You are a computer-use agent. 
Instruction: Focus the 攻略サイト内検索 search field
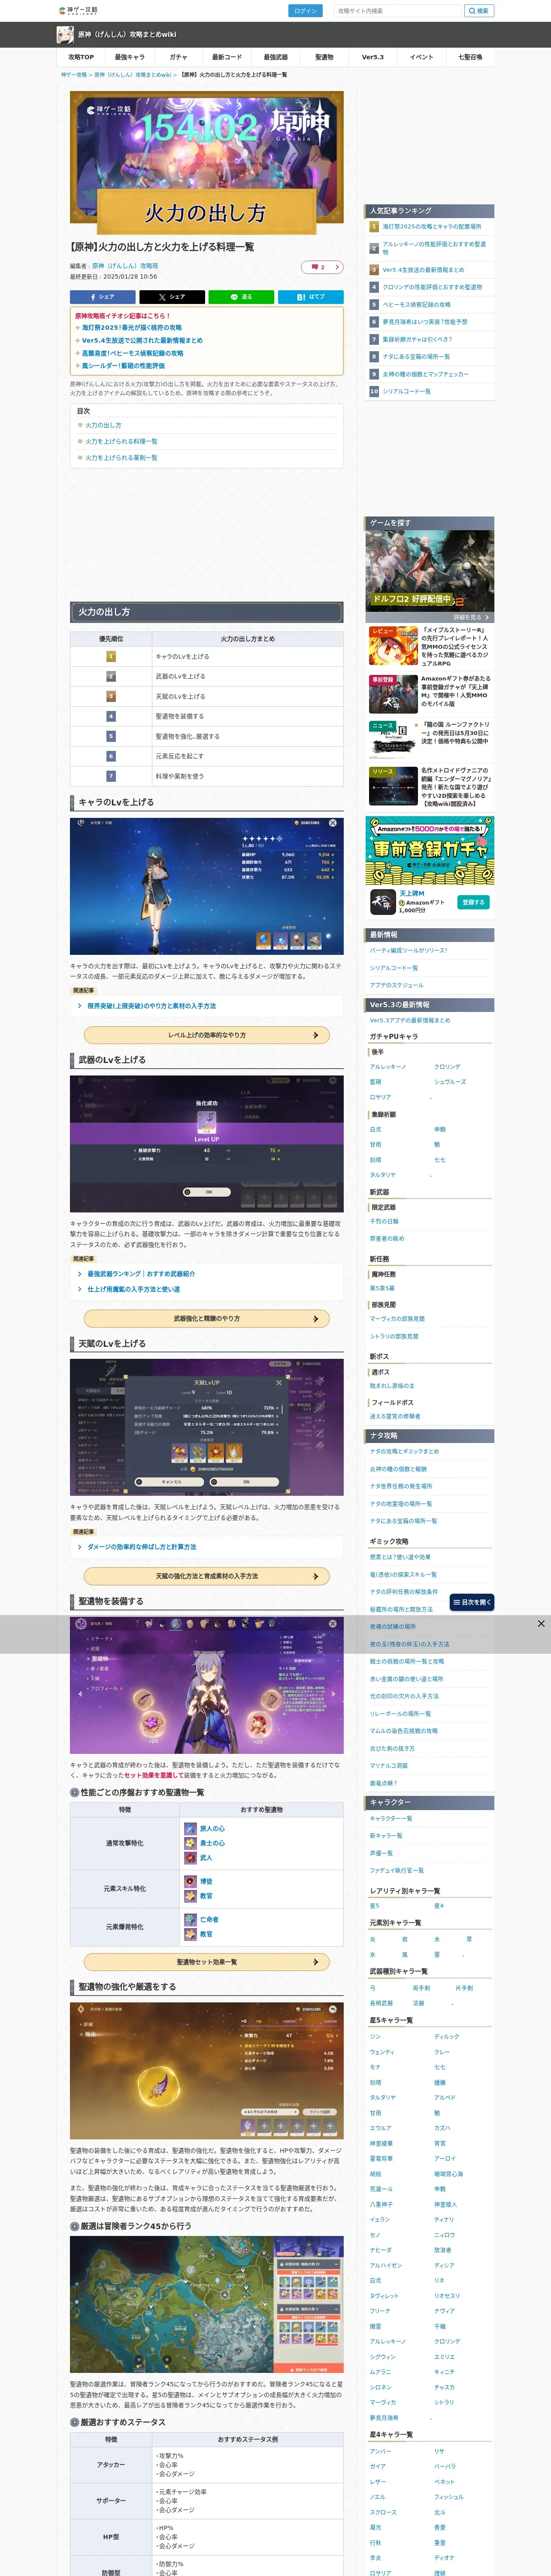(398, 11)
